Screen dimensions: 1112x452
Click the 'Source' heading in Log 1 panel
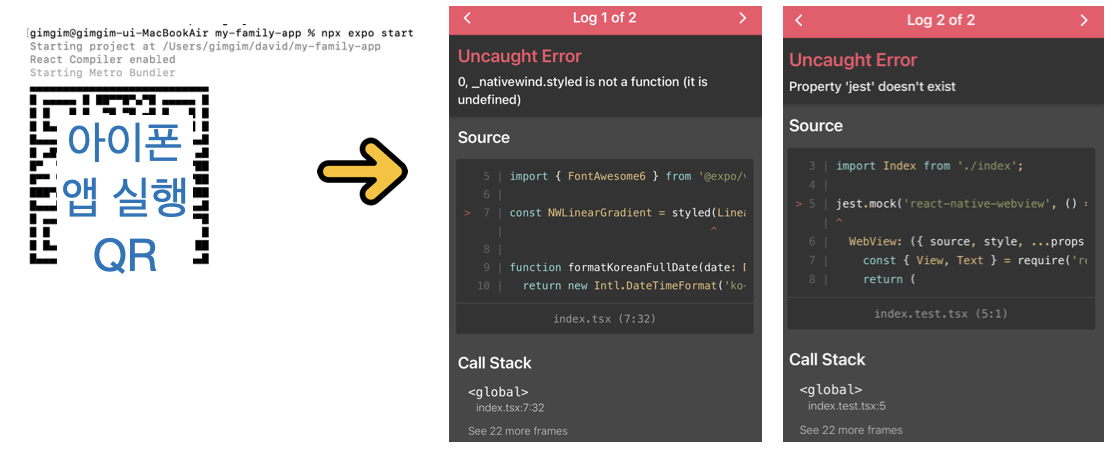click(x=484, y=138)
